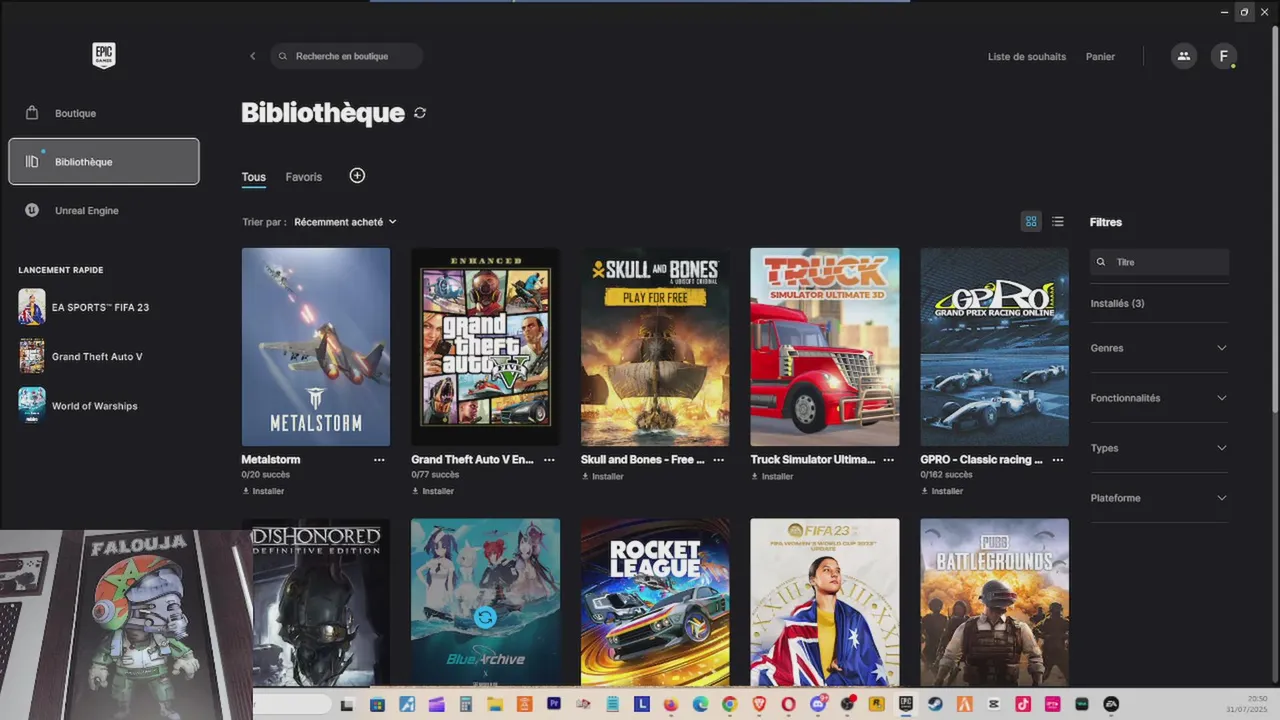Viewport: 1280px width, 720px height.
Task: Switch to the Favoris tab
Action: [x=304, y=177]
